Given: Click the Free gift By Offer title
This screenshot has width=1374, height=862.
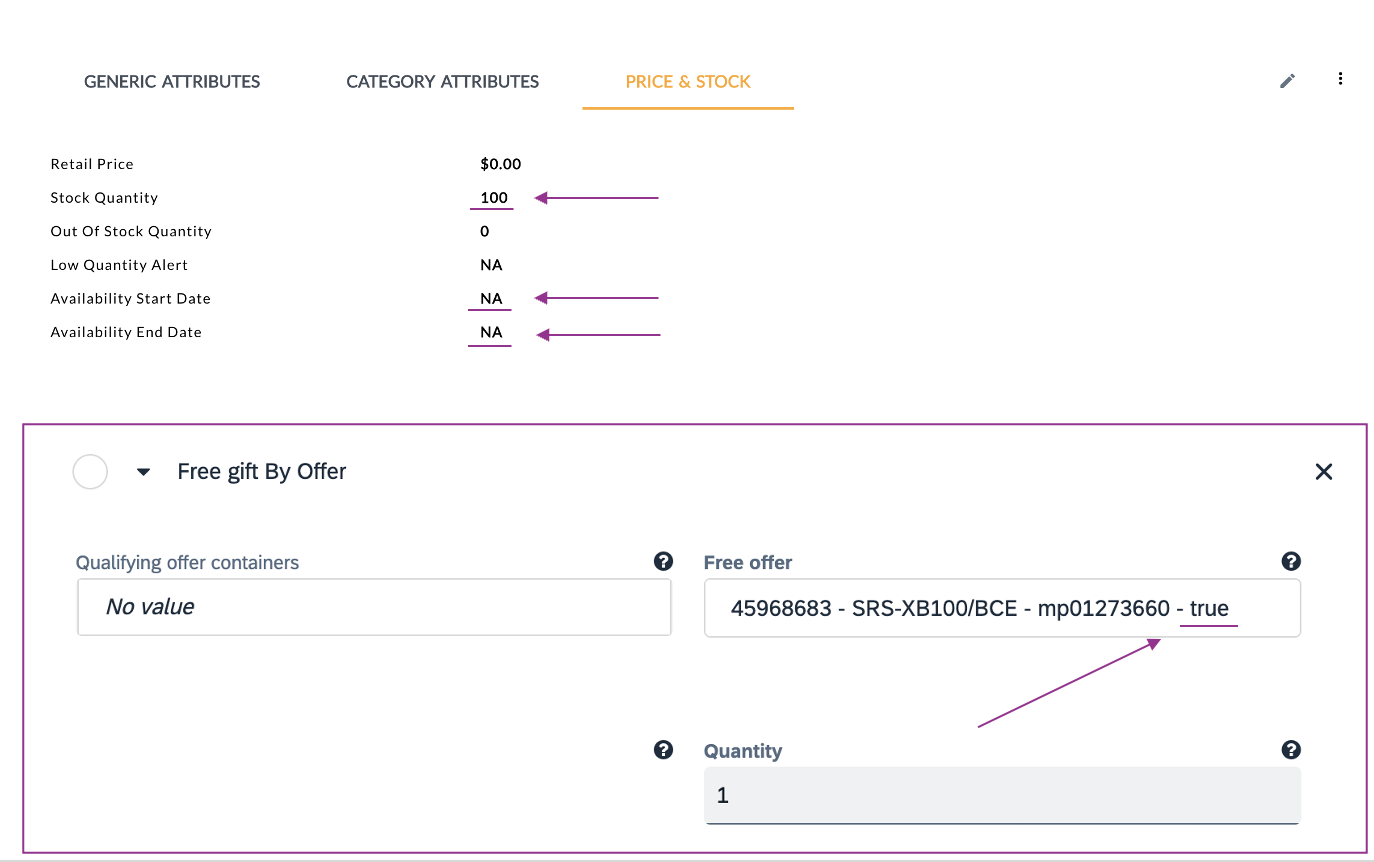Looking at the screenshot, I should point(262,472).
